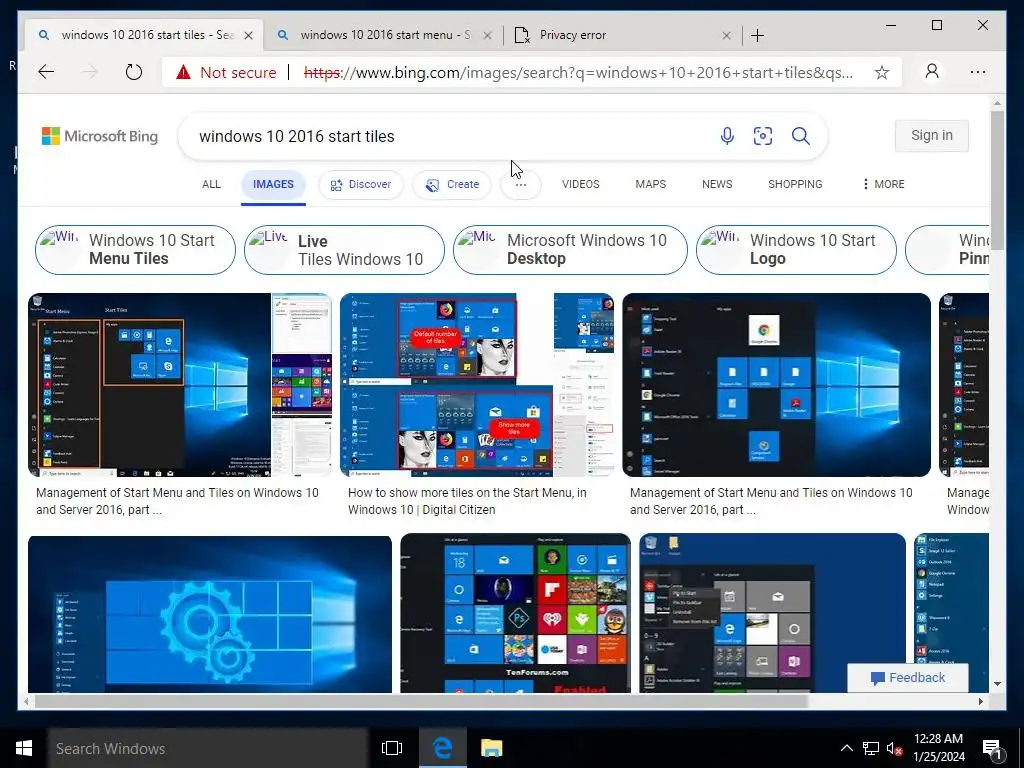The image size is (1024, 768).
Task: Open the Feedback button
Action: 908,678
